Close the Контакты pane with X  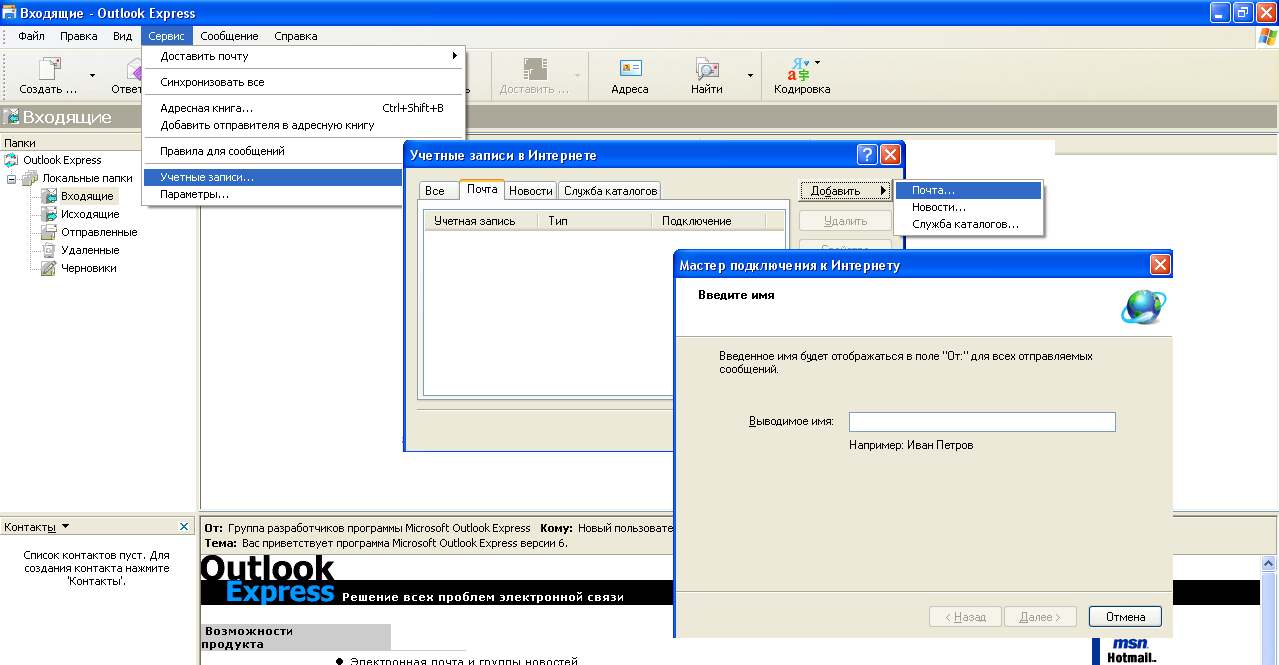pos(184,526)
